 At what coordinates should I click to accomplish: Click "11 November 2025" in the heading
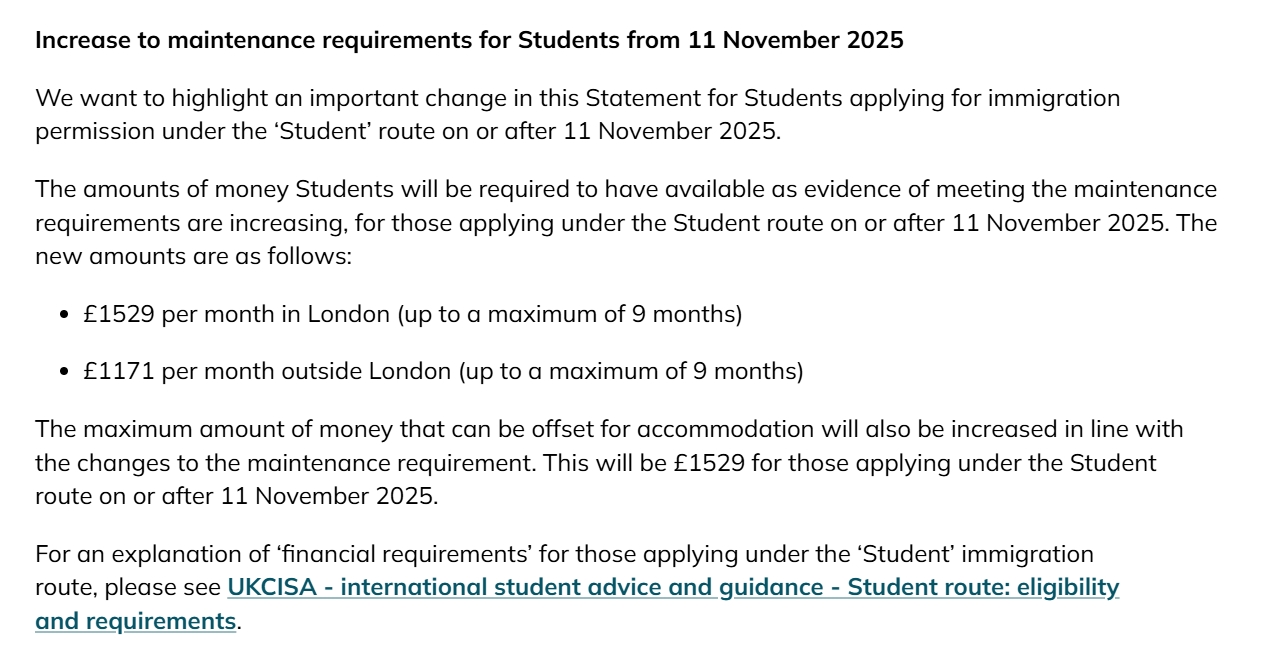795,41
